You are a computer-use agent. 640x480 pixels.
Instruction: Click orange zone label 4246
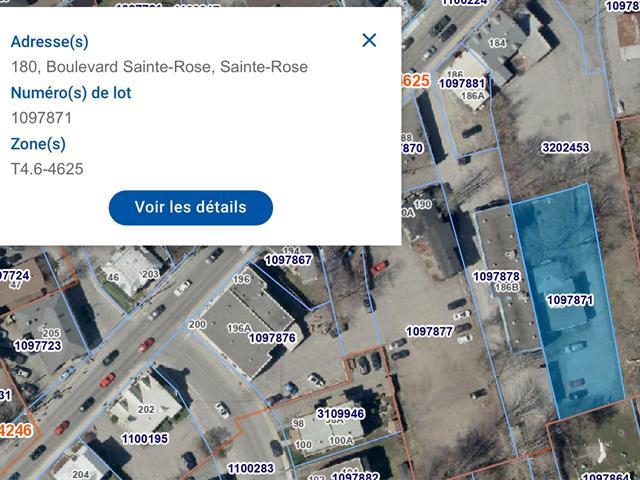tap(16, 430)
